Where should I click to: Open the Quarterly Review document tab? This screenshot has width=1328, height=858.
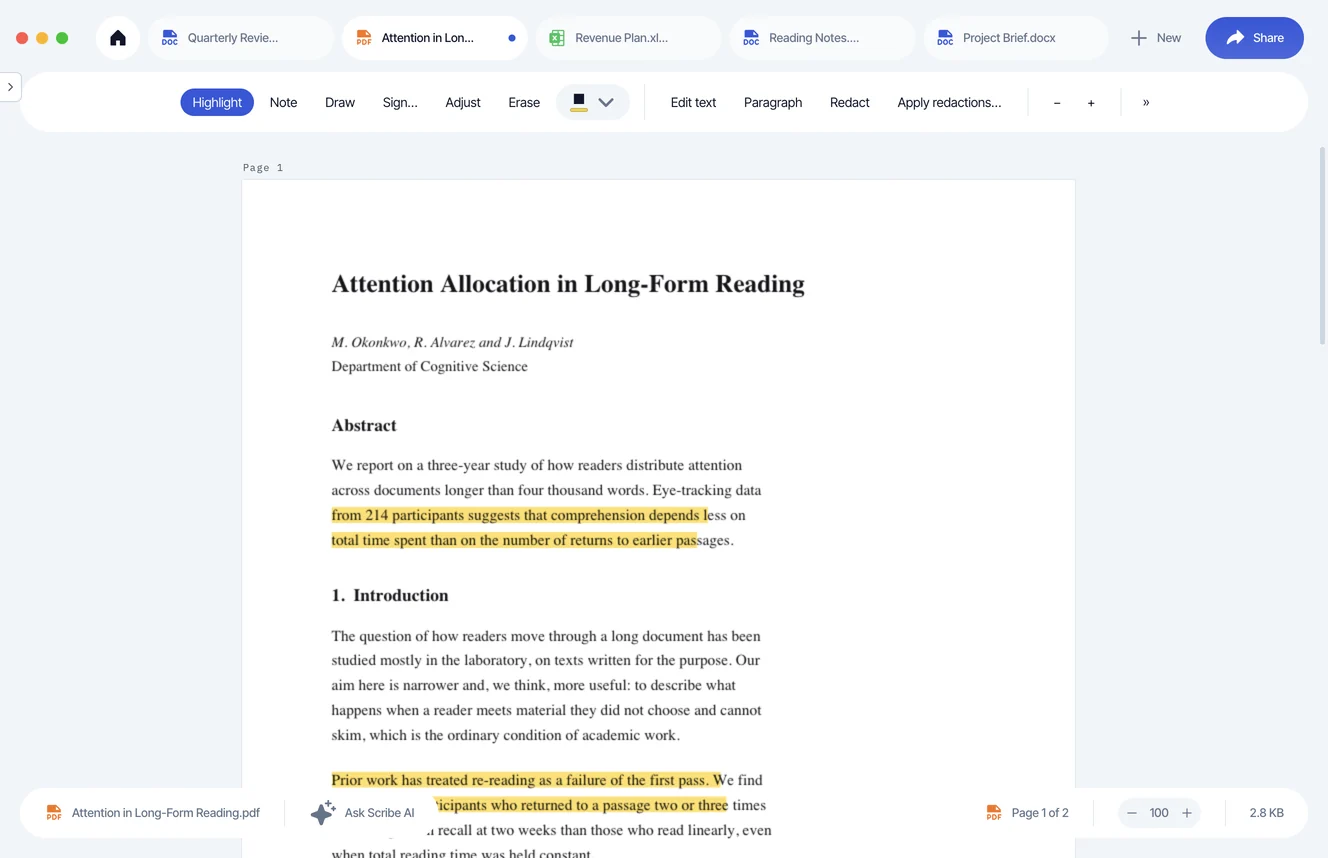pyautogui.click(x=241, y=38)
